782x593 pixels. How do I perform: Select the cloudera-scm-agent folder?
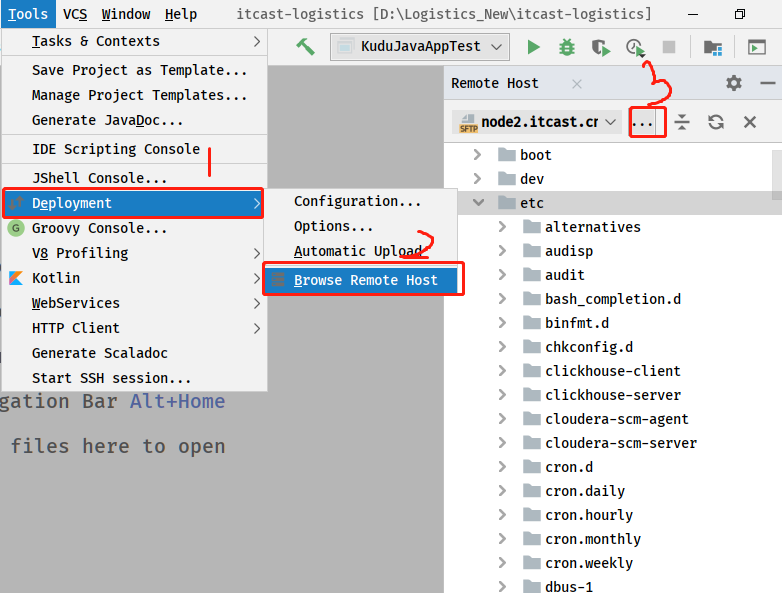pyautogui.click(x=613, y=419)
